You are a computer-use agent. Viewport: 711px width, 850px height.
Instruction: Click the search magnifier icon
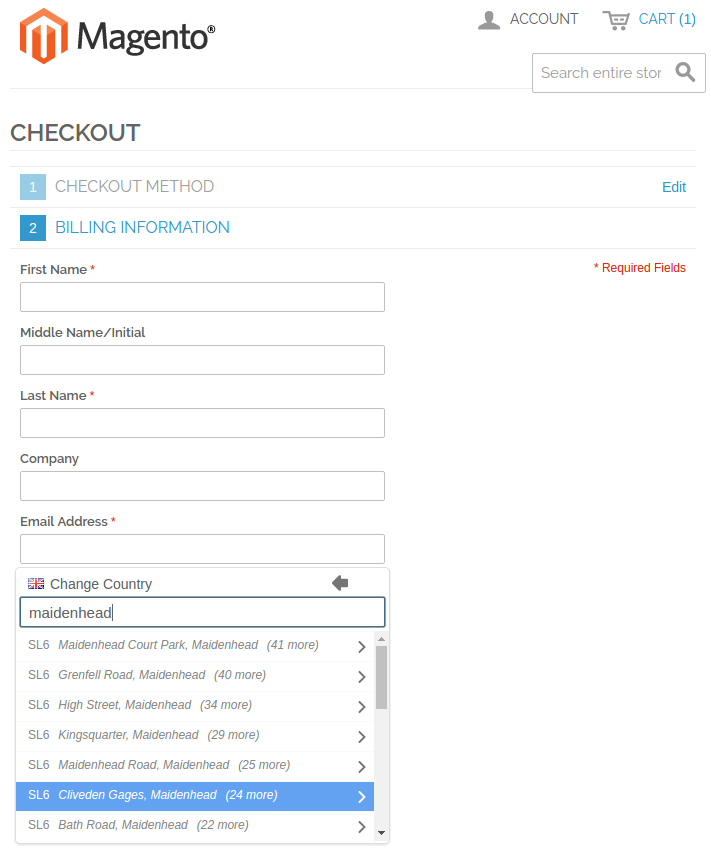coord(685,72)
